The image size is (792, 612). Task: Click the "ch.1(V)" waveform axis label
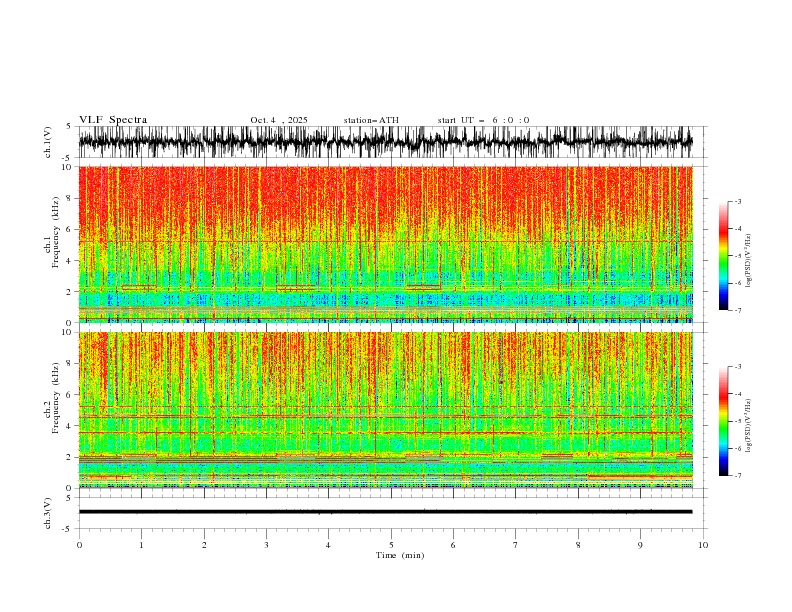click(48, 142)
